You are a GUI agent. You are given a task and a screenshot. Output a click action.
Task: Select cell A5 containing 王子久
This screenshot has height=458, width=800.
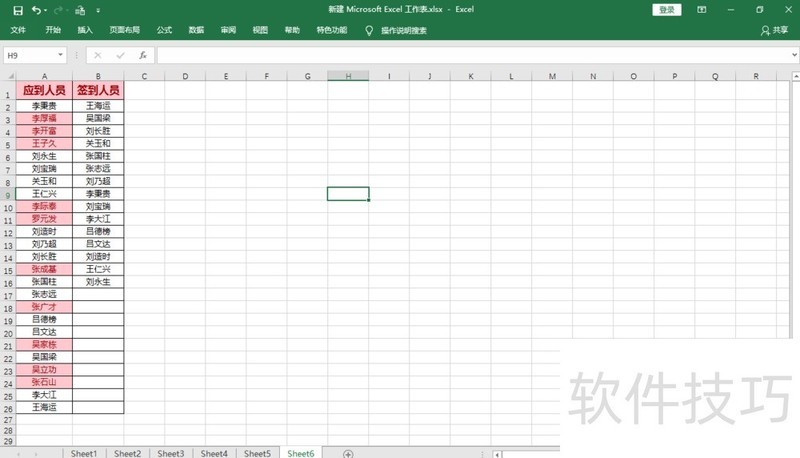point(44,143)
